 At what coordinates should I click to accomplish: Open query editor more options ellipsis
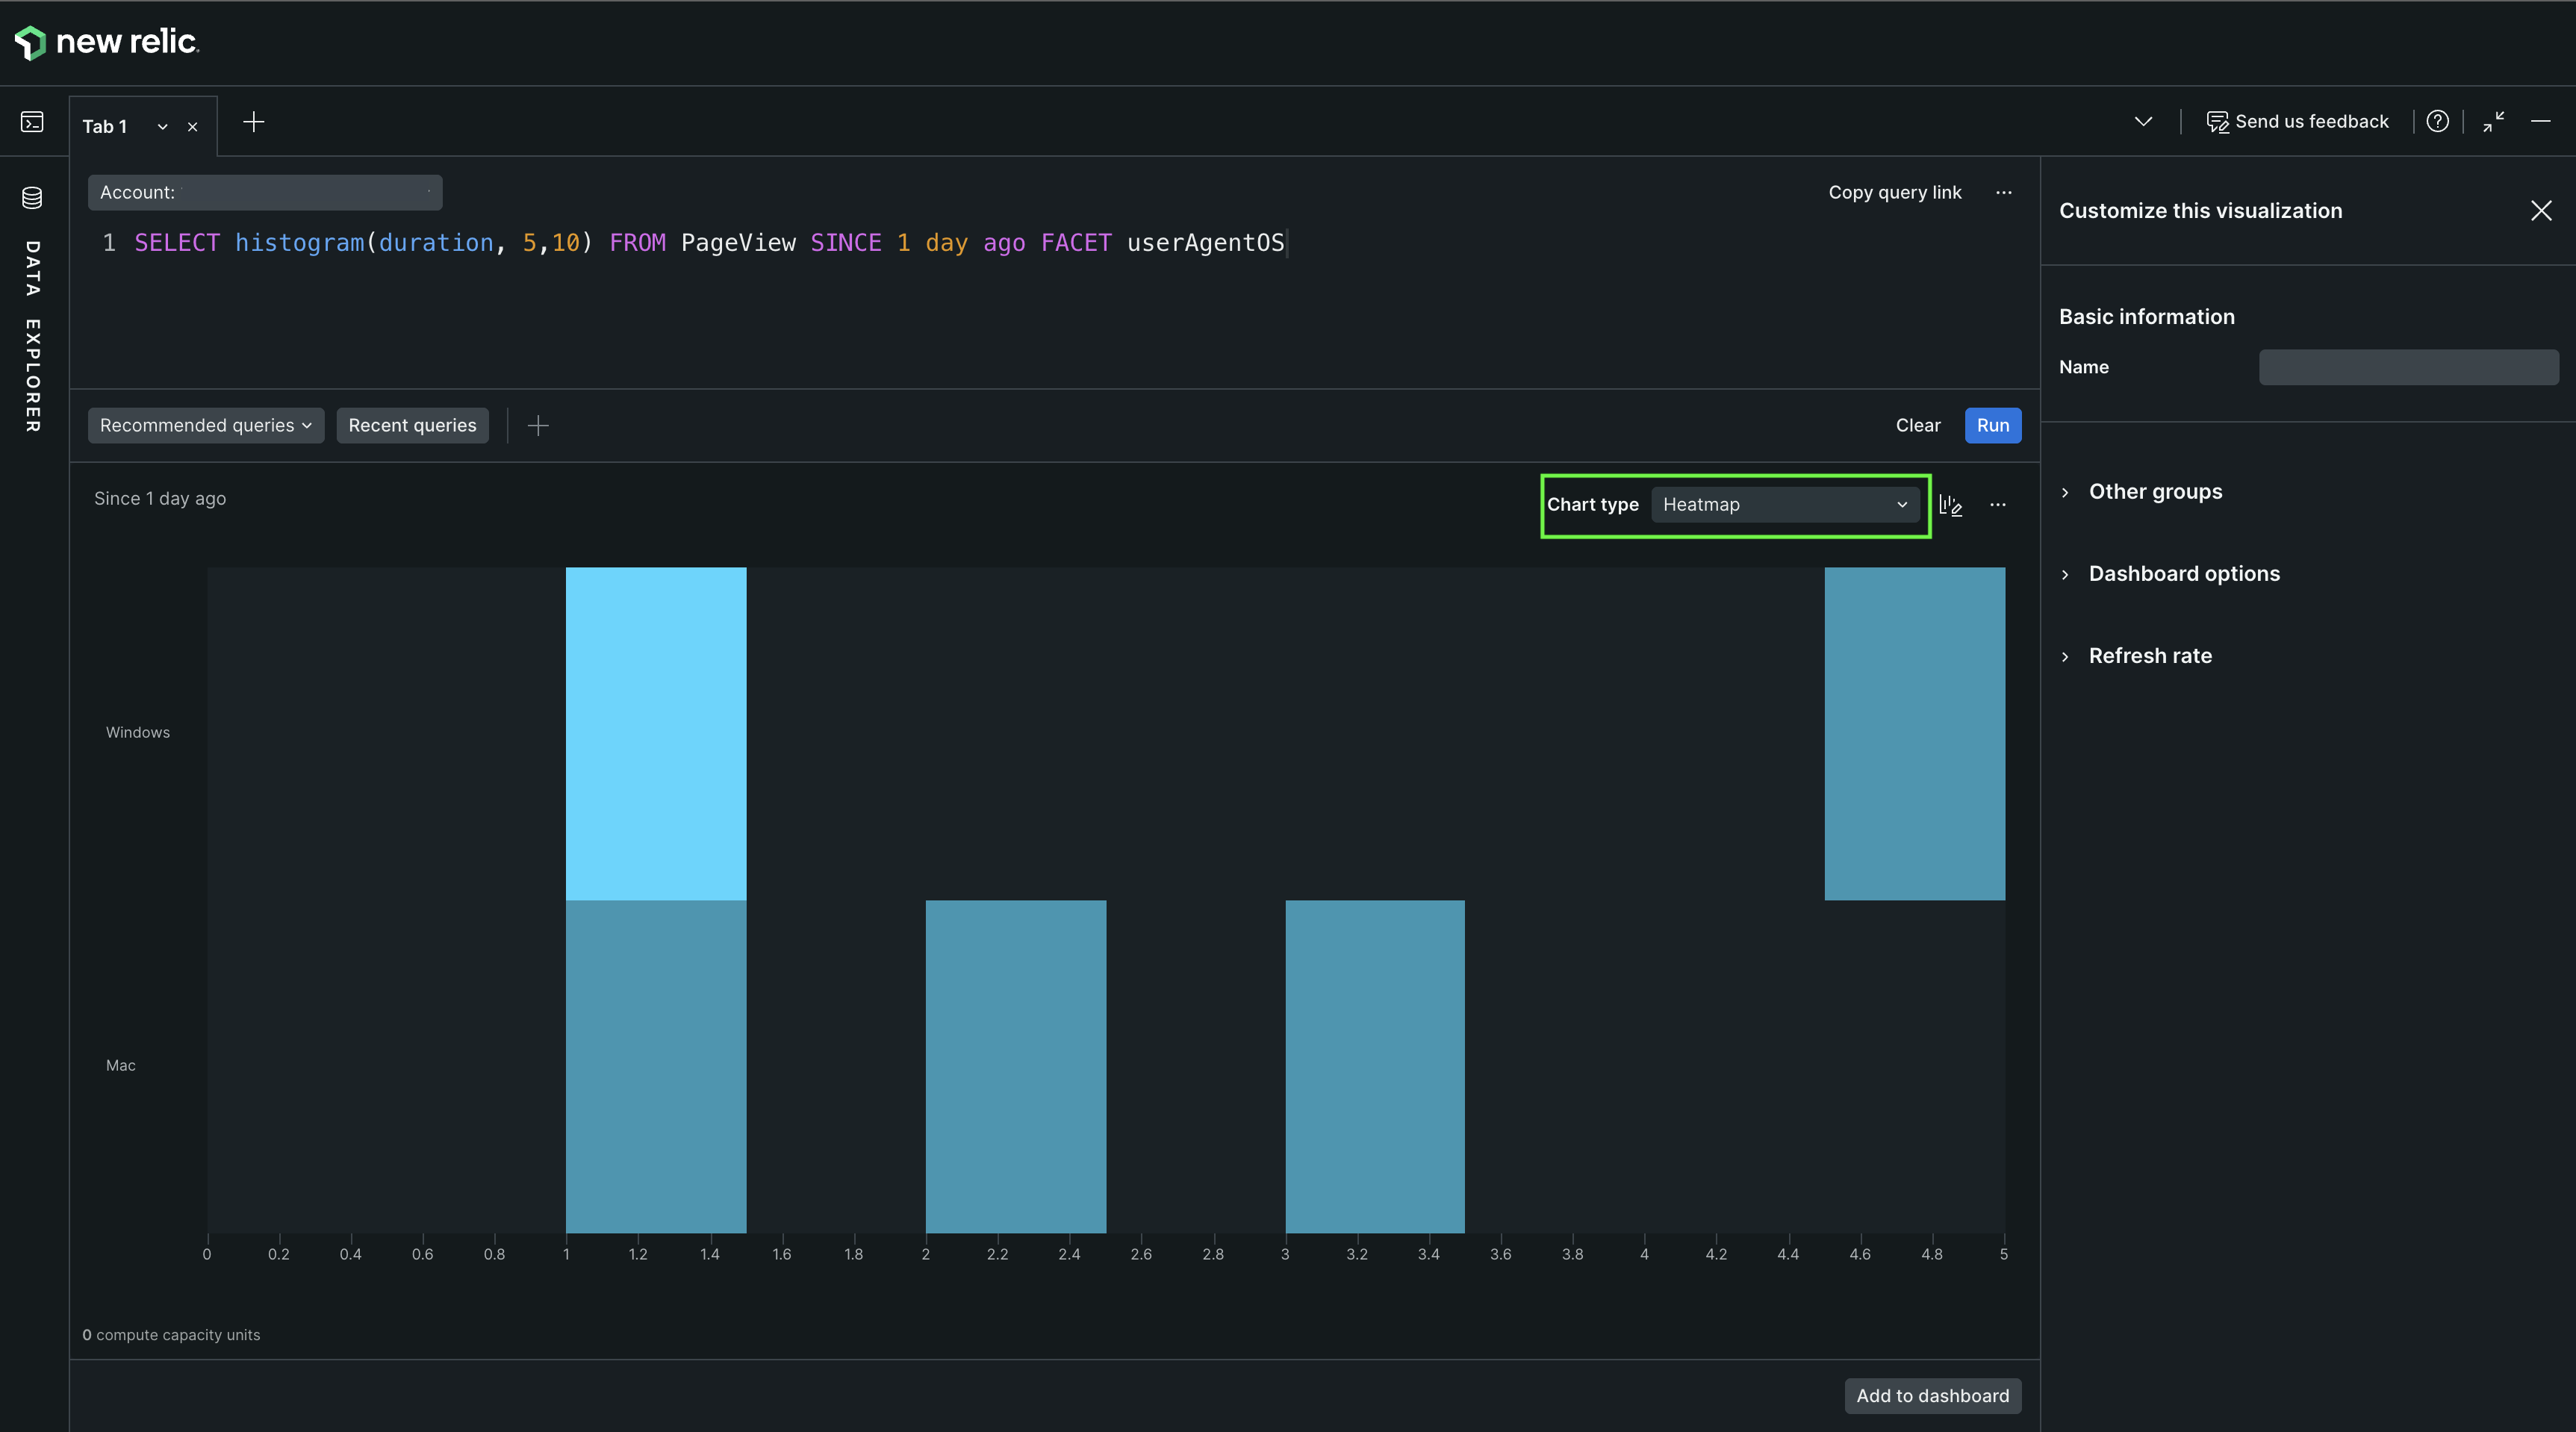click(2004, 192)
